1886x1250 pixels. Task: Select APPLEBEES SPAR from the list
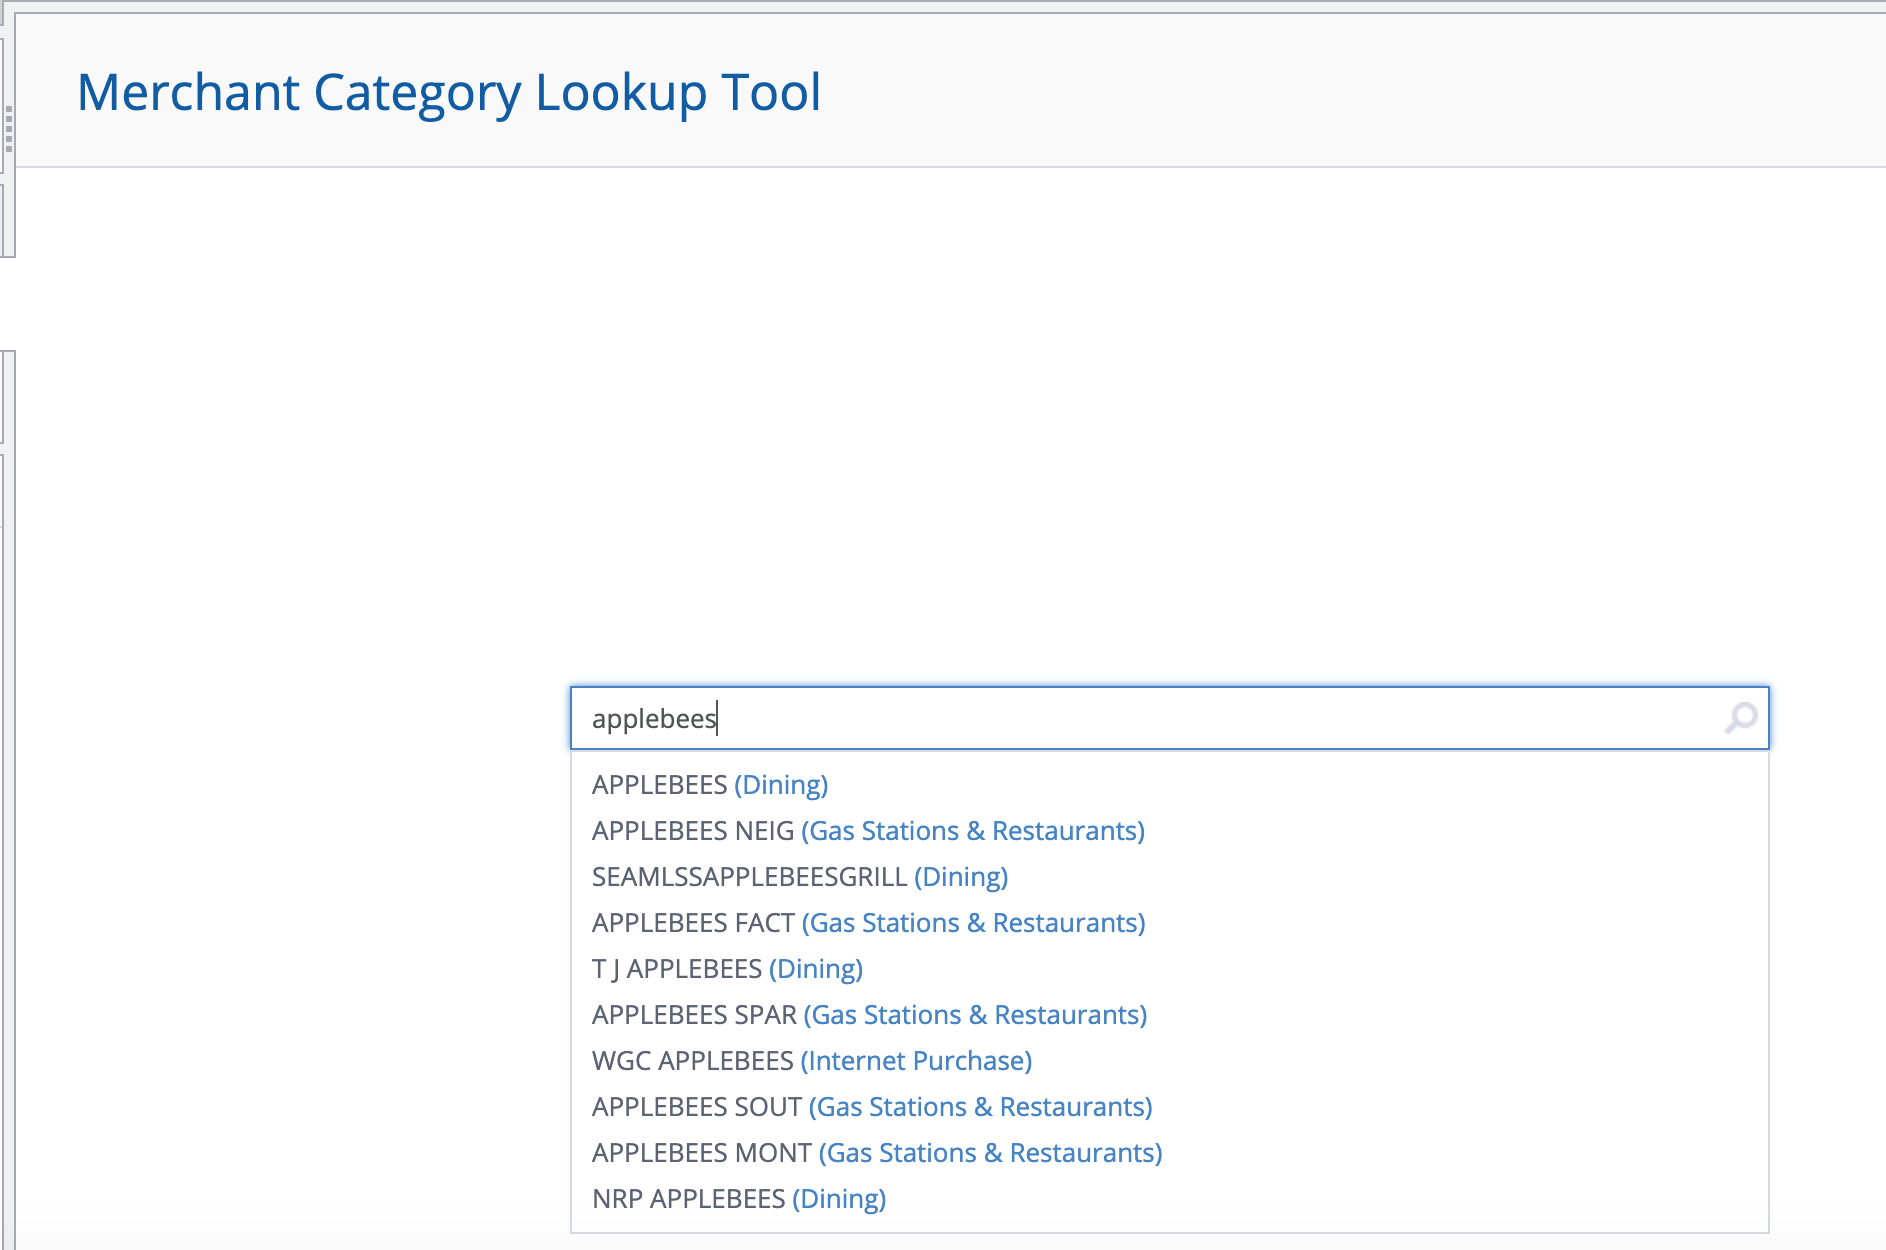tap(694, 1015)
